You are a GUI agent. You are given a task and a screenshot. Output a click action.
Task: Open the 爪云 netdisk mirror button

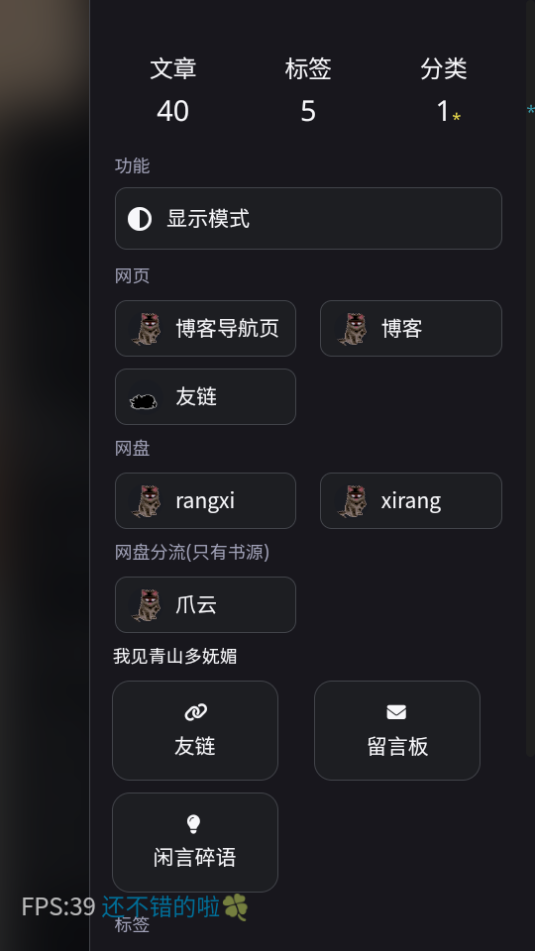[x=205, y=605]
